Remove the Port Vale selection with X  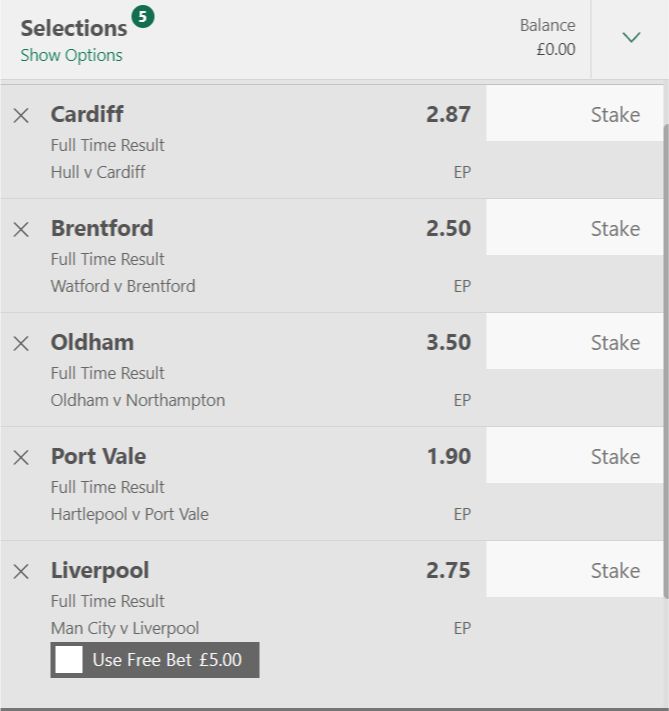click(21, 458)
